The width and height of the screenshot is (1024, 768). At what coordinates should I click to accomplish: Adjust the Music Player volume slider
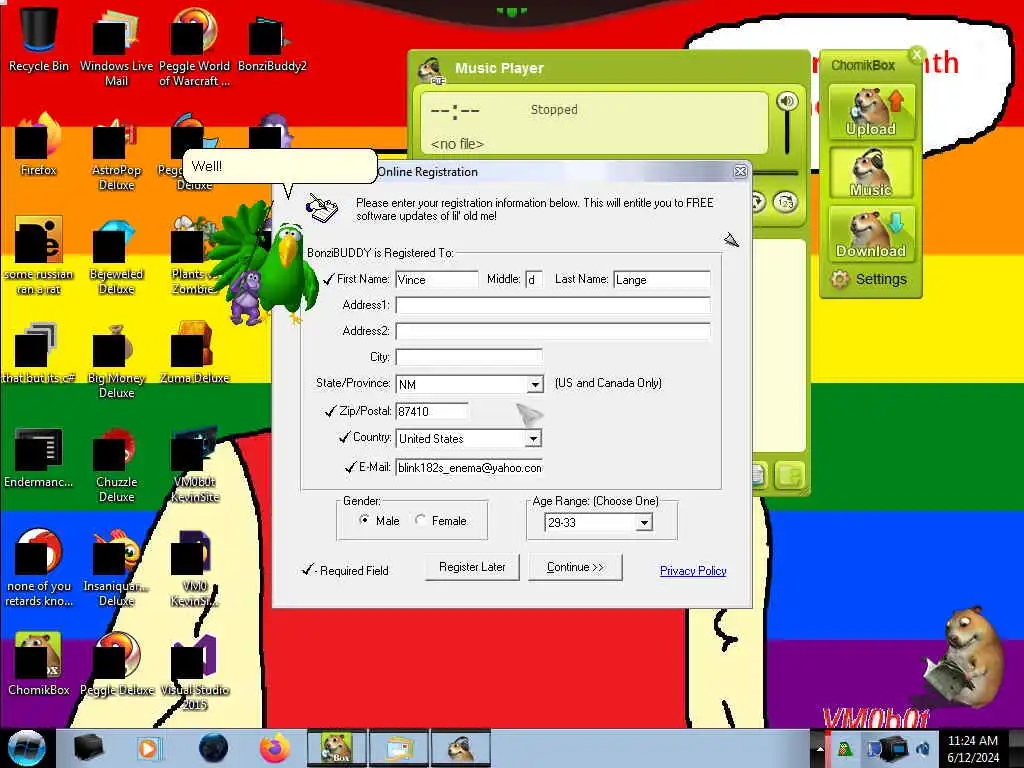[787, 134]
